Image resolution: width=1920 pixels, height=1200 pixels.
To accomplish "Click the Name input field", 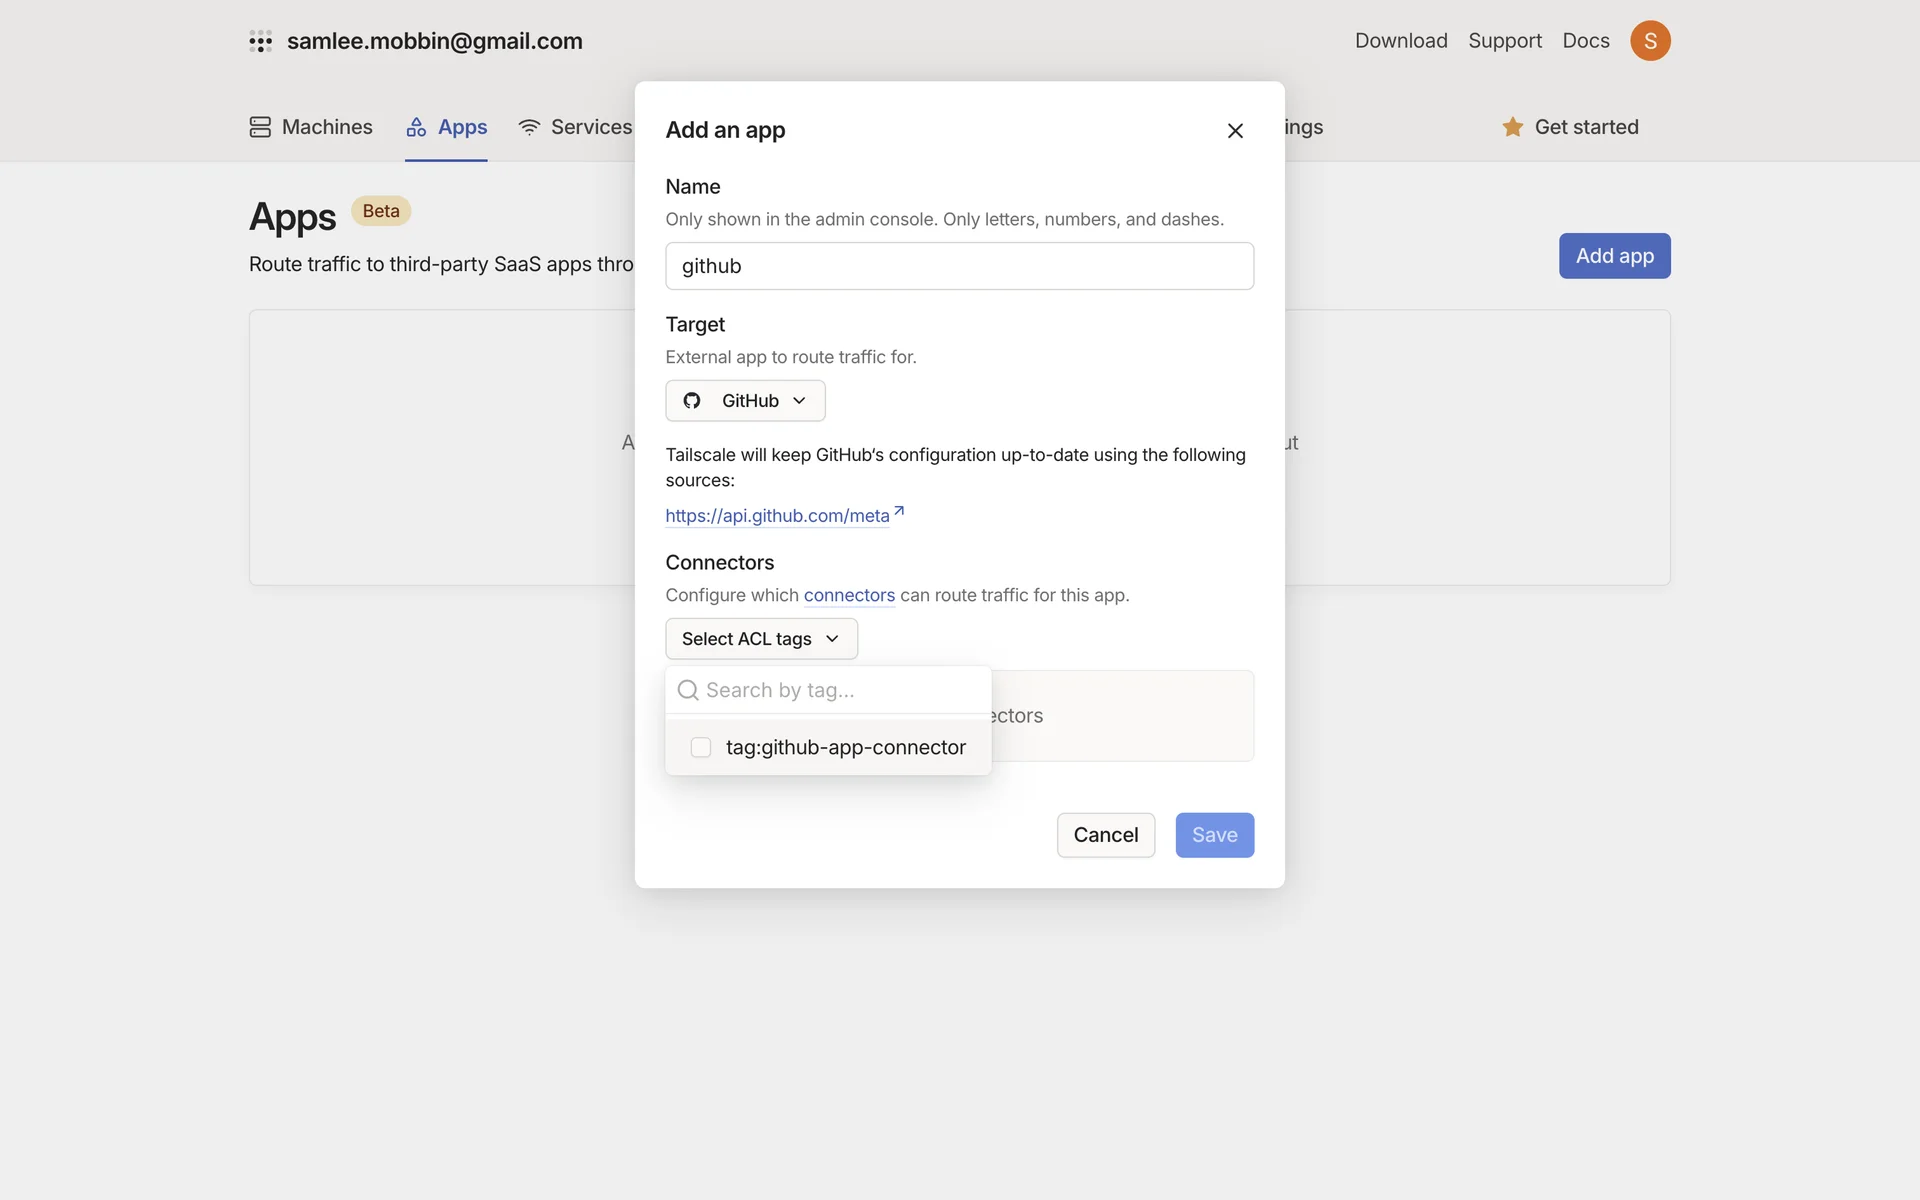I will point(959,266).
